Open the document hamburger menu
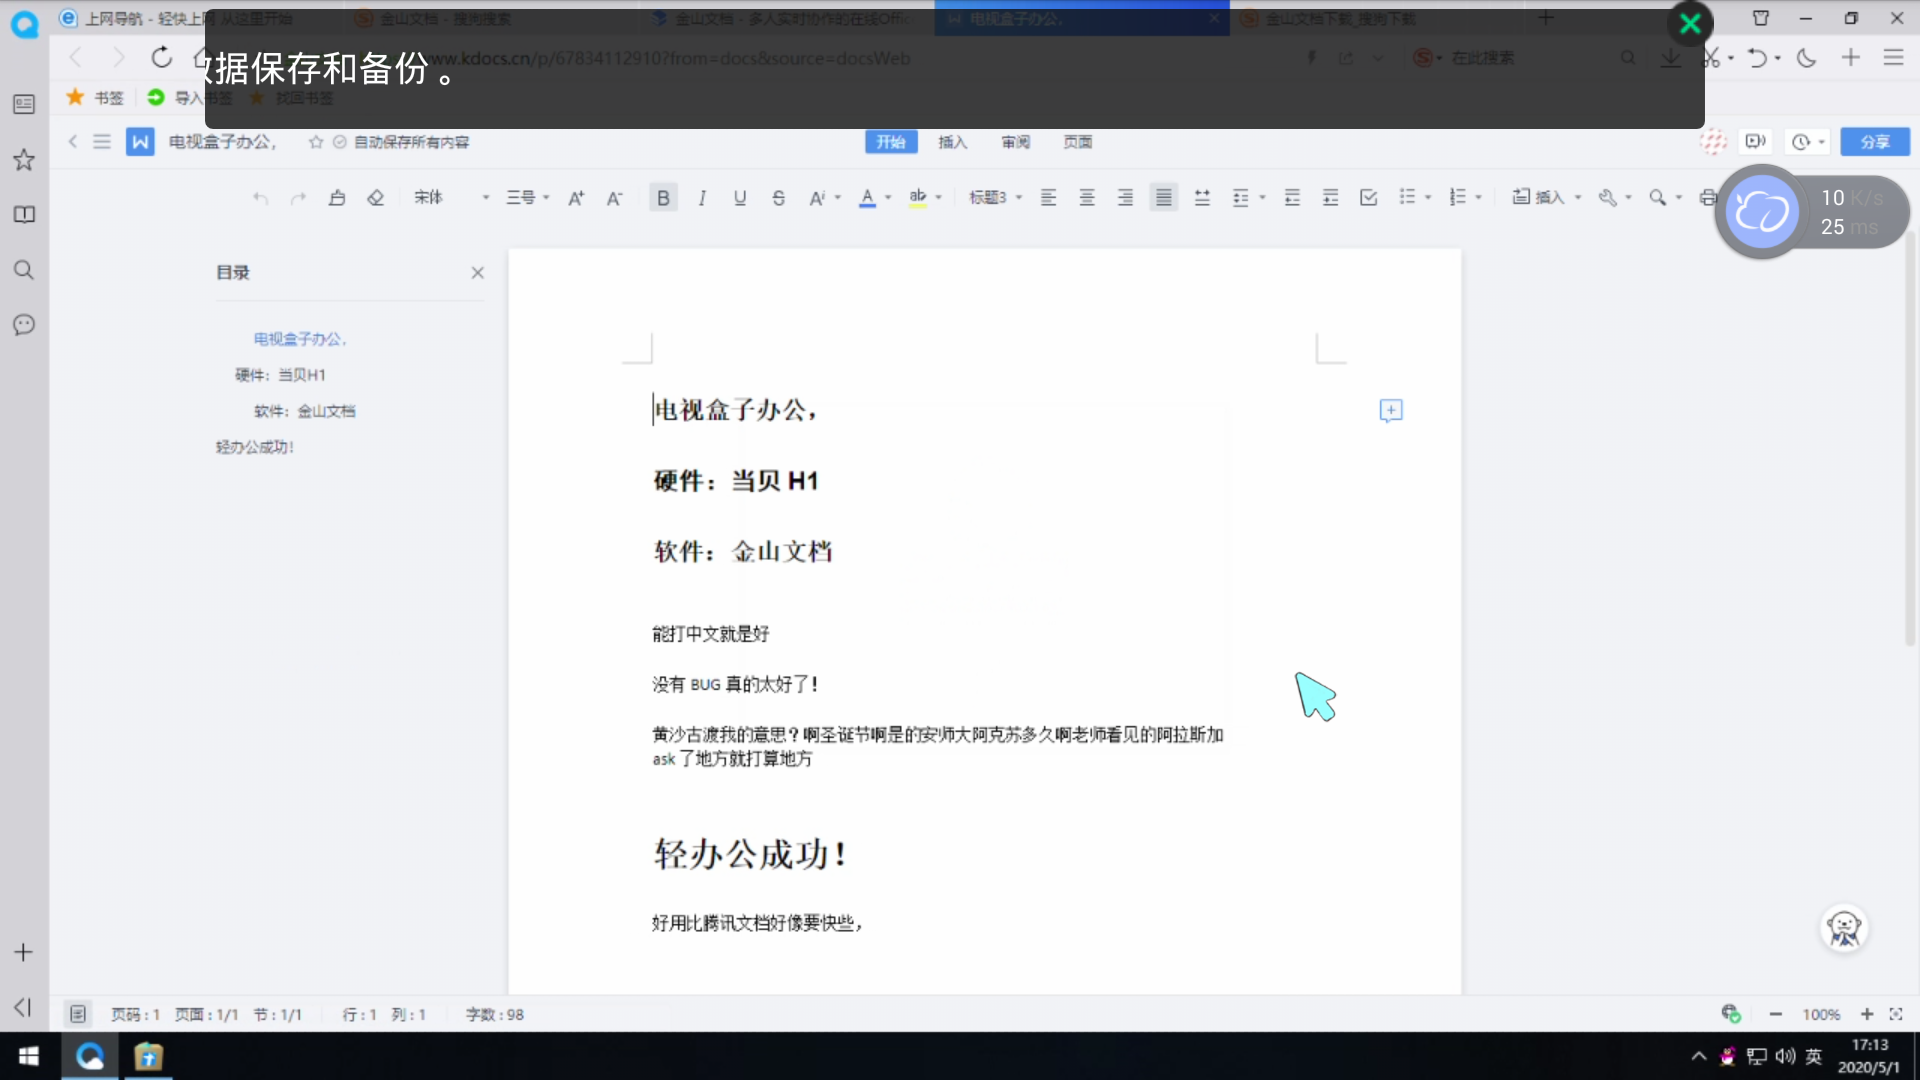 pyautogui.click(x=102, y=142)
